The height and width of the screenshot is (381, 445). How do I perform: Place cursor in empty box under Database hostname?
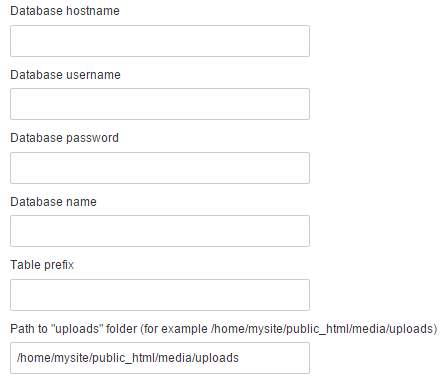[160, 41]
